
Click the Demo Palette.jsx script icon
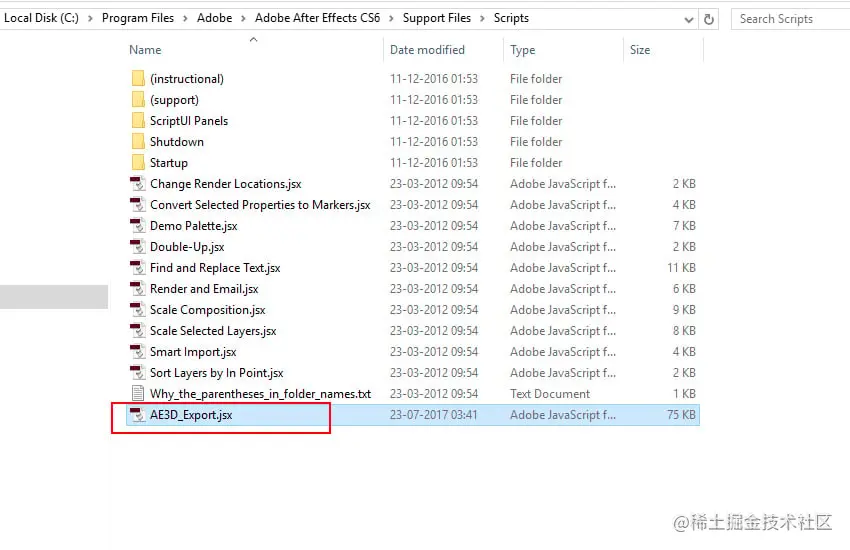click(138, 225)
